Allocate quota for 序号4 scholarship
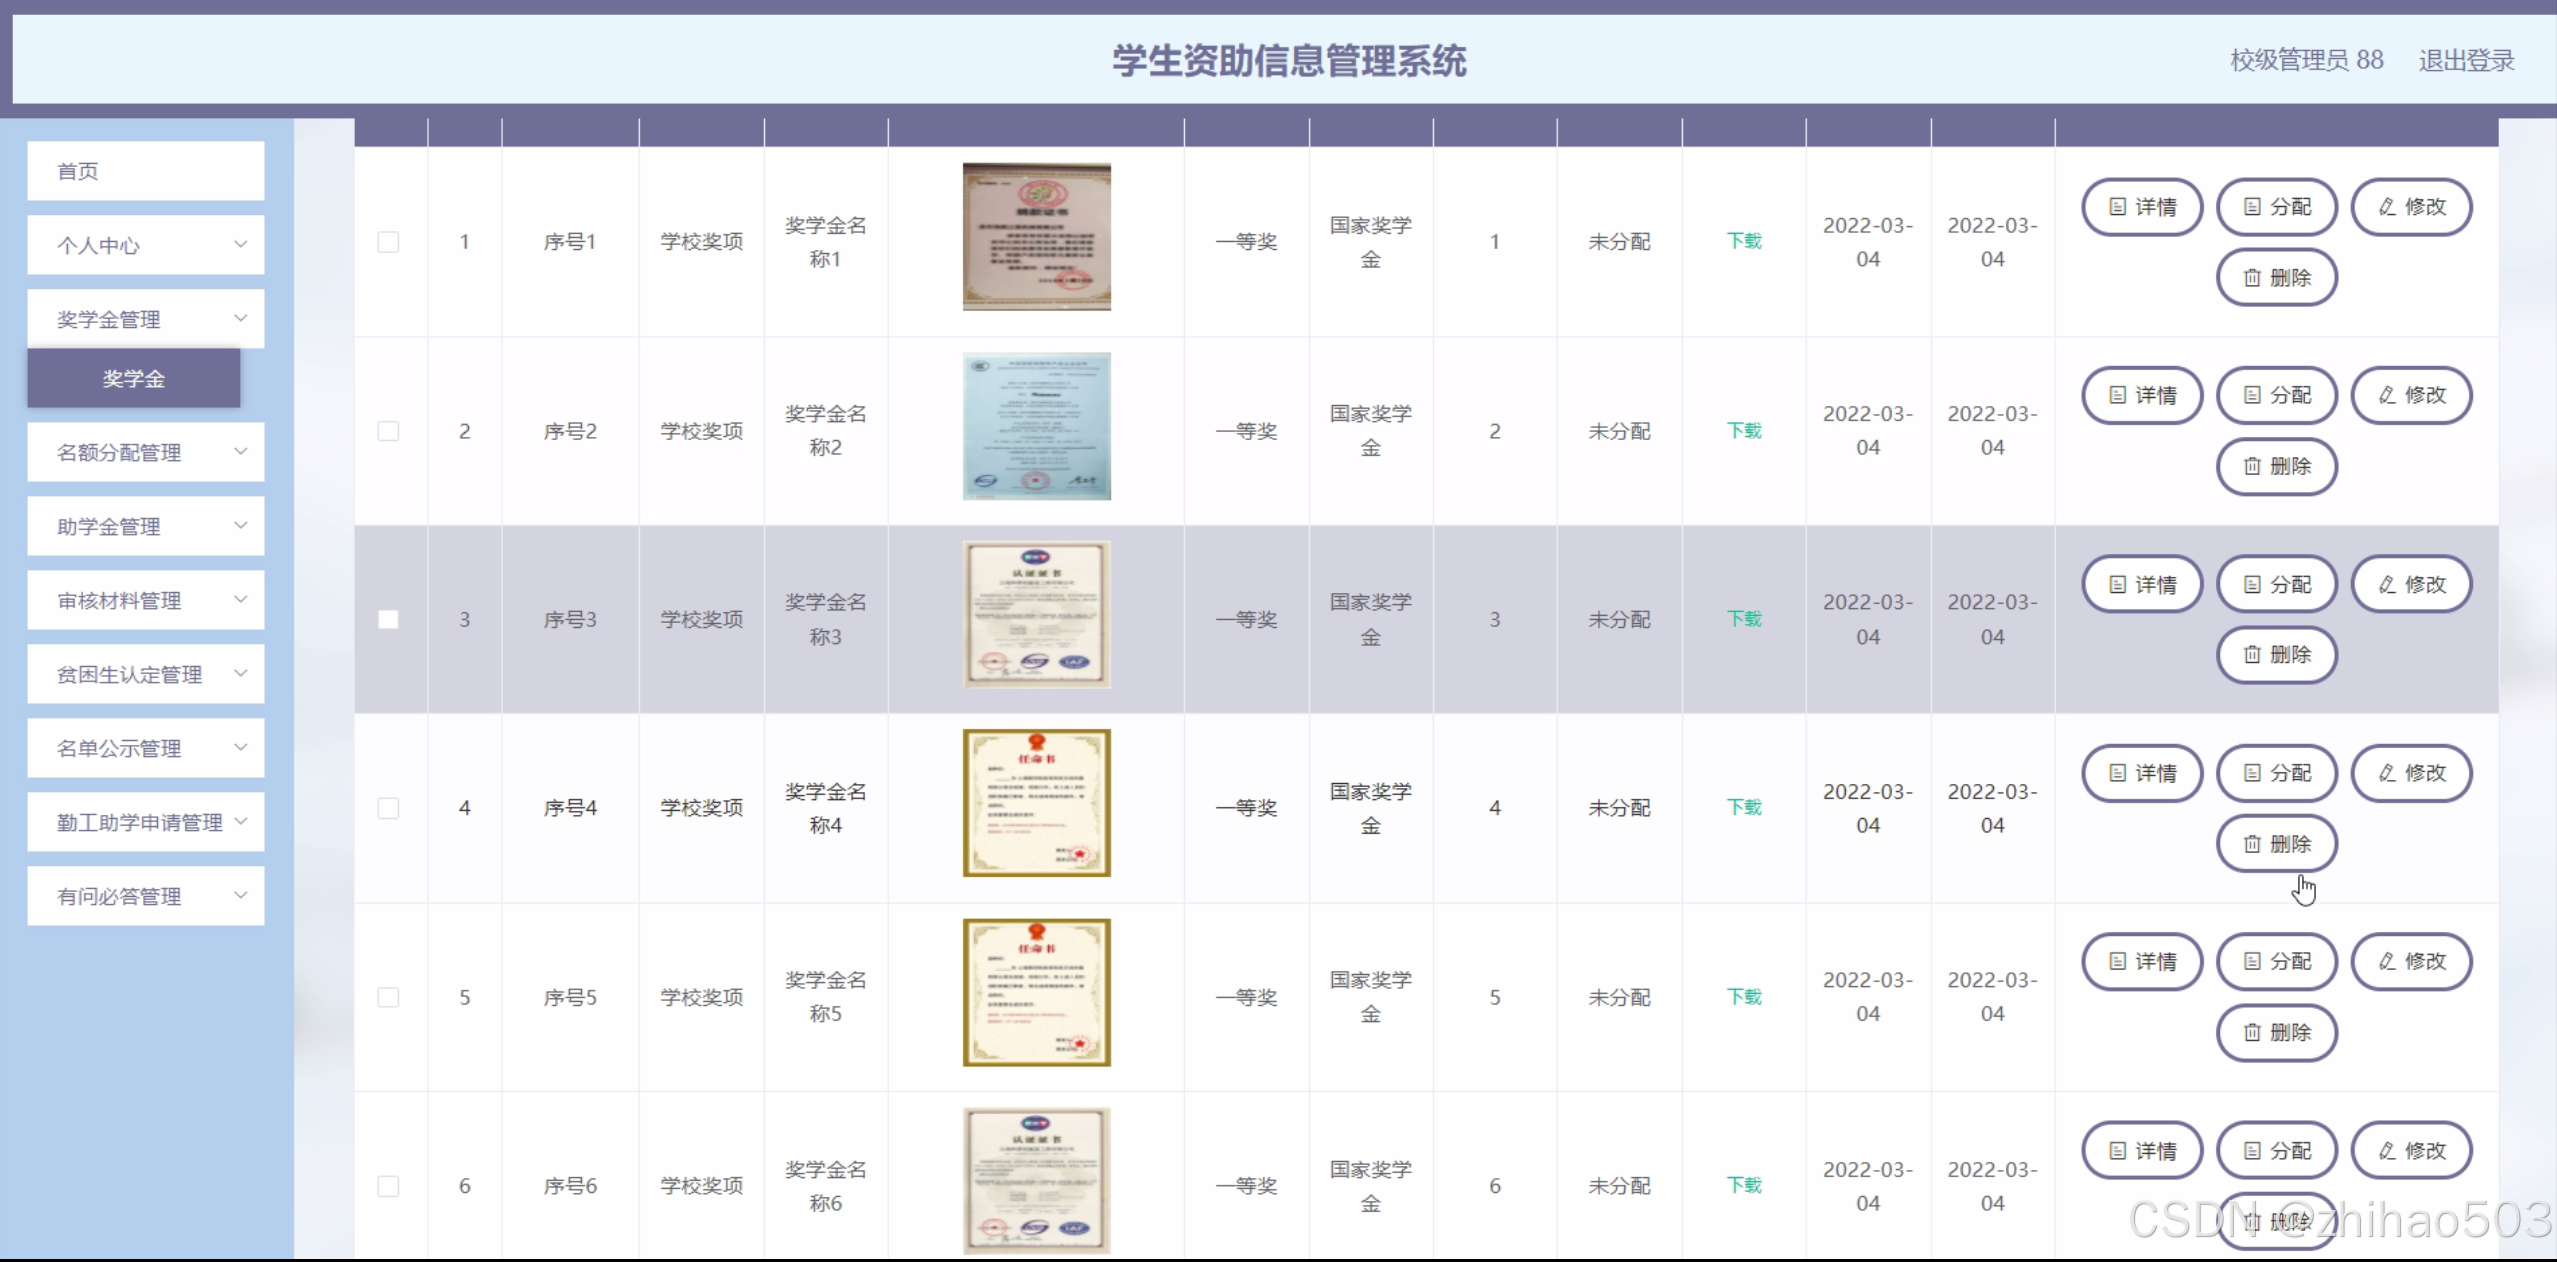Screen dimensions: 2557x1262 tap(2276, 773)
